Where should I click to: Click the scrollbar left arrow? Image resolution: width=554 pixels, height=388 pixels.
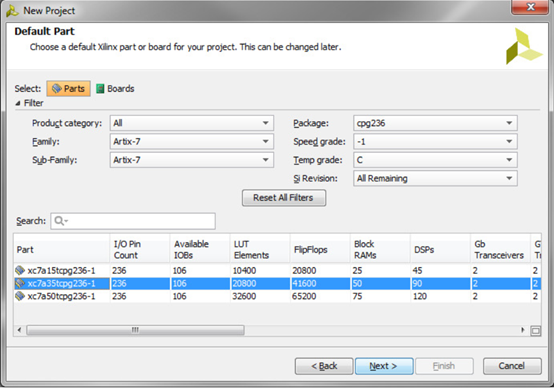pos(19,330)
